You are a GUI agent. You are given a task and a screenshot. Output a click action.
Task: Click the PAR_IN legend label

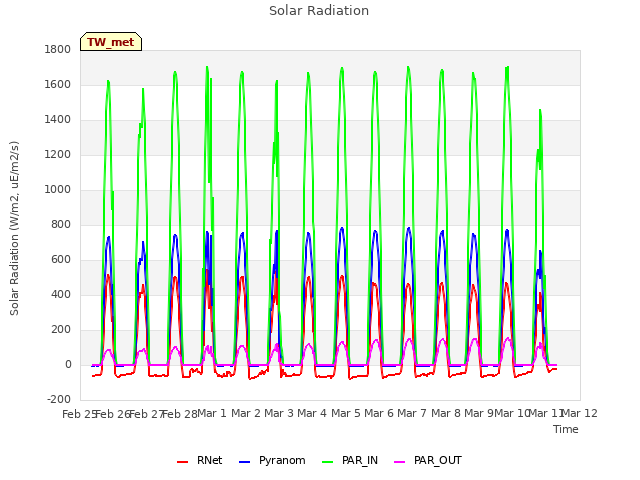[x=360, y=460]
